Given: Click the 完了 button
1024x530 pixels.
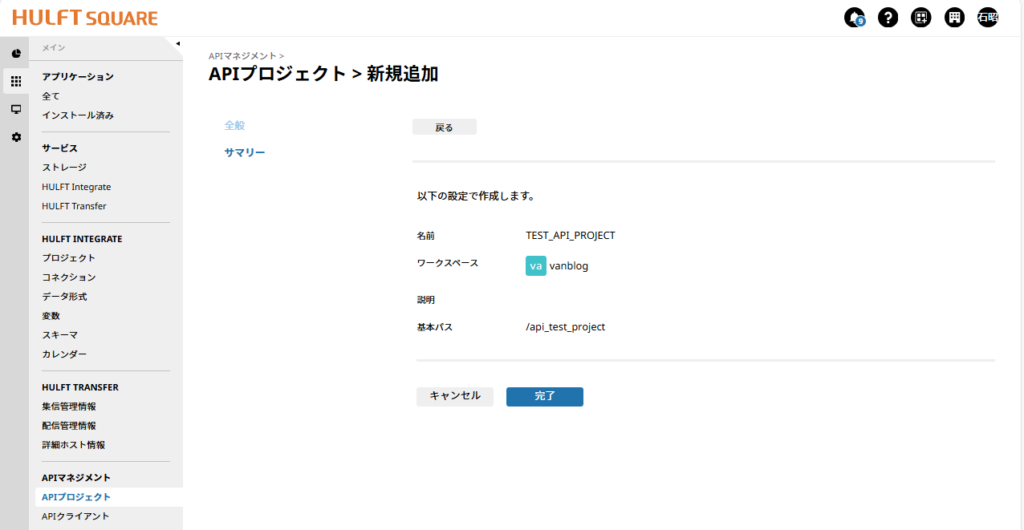Looking at the screenshot, I should click(545, 396).
